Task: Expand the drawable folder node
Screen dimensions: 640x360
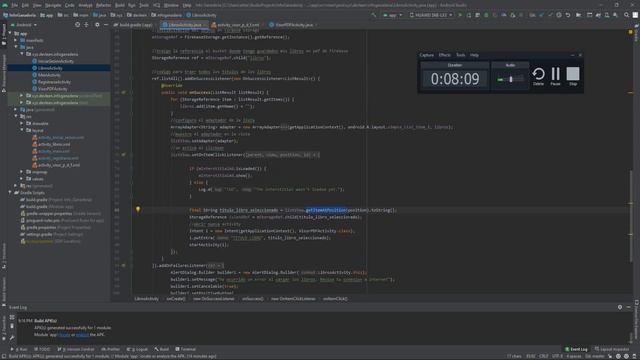Action: [22, 123]
